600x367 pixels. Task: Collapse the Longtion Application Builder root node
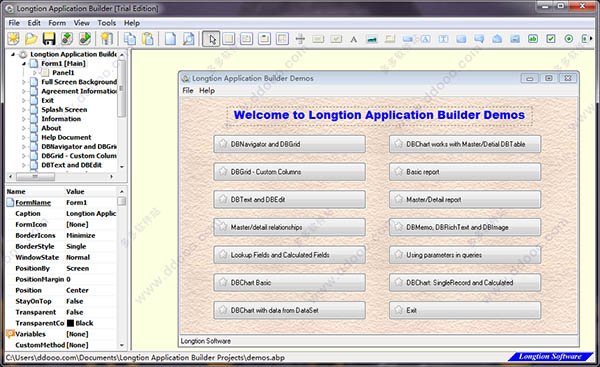point(13,54)
